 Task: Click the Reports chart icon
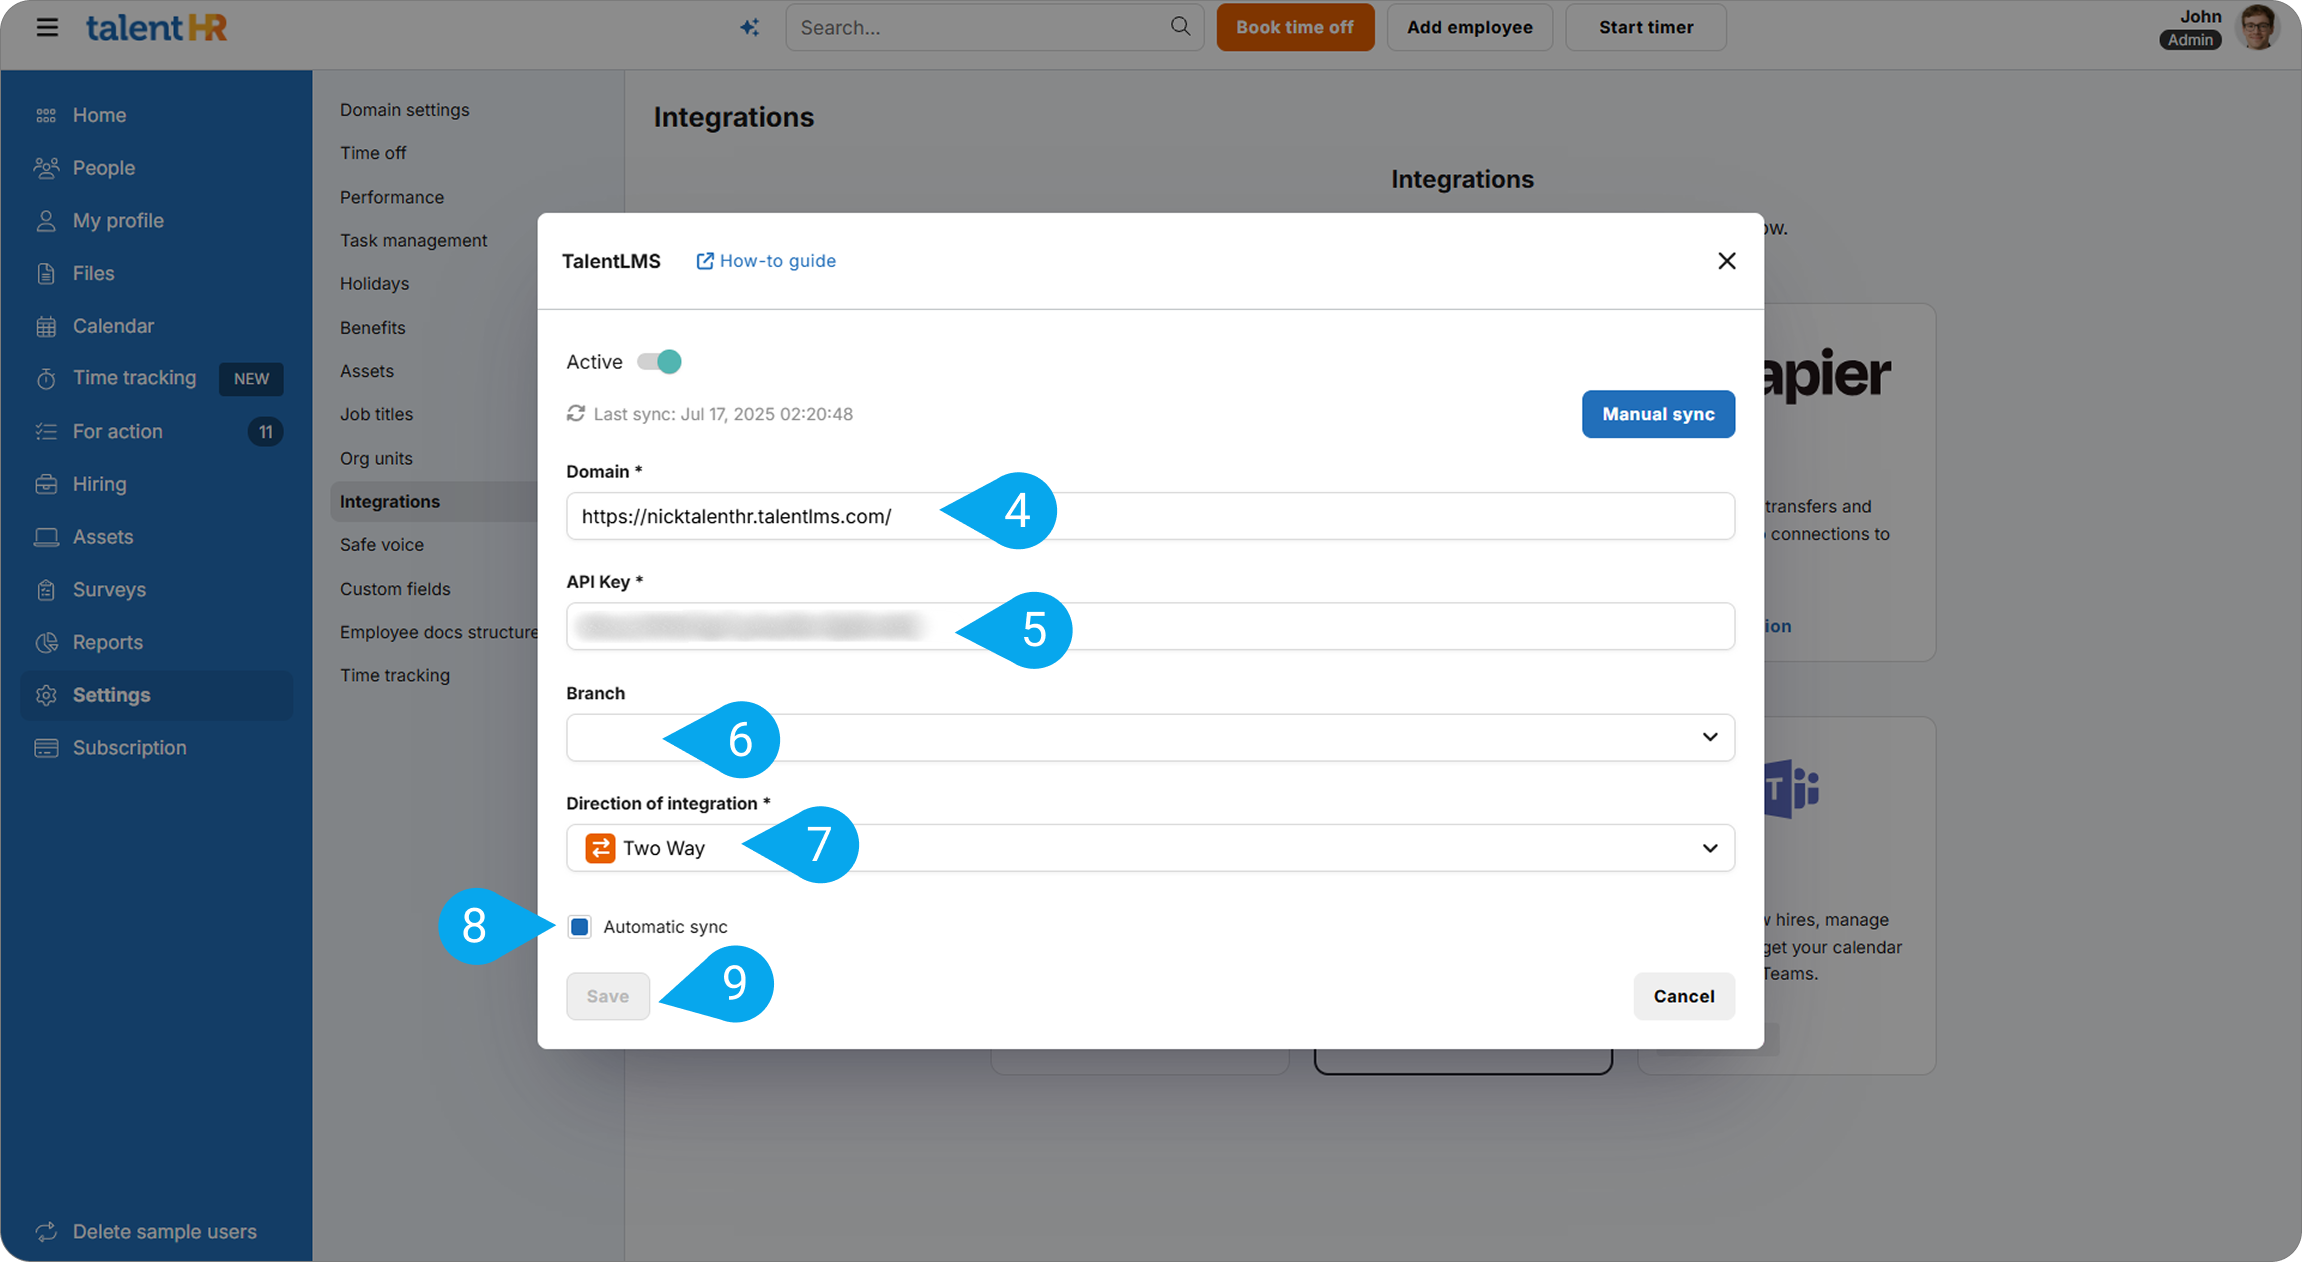click(46, 642)
